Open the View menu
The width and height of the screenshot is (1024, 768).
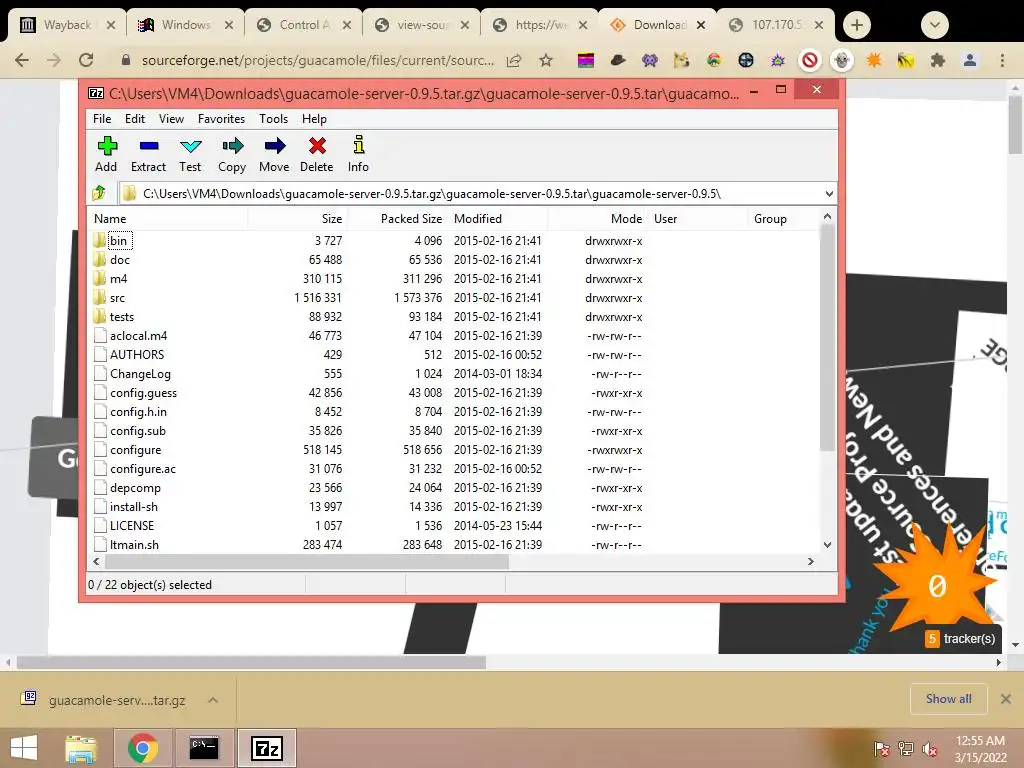click(x=171, y=119)
